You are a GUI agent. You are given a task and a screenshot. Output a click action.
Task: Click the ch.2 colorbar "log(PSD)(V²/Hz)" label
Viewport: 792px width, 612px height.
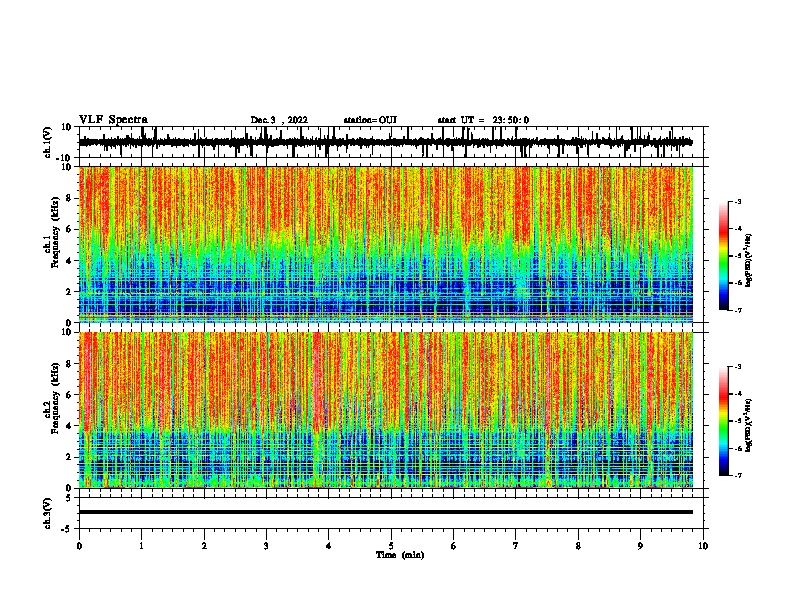point(749,425)
